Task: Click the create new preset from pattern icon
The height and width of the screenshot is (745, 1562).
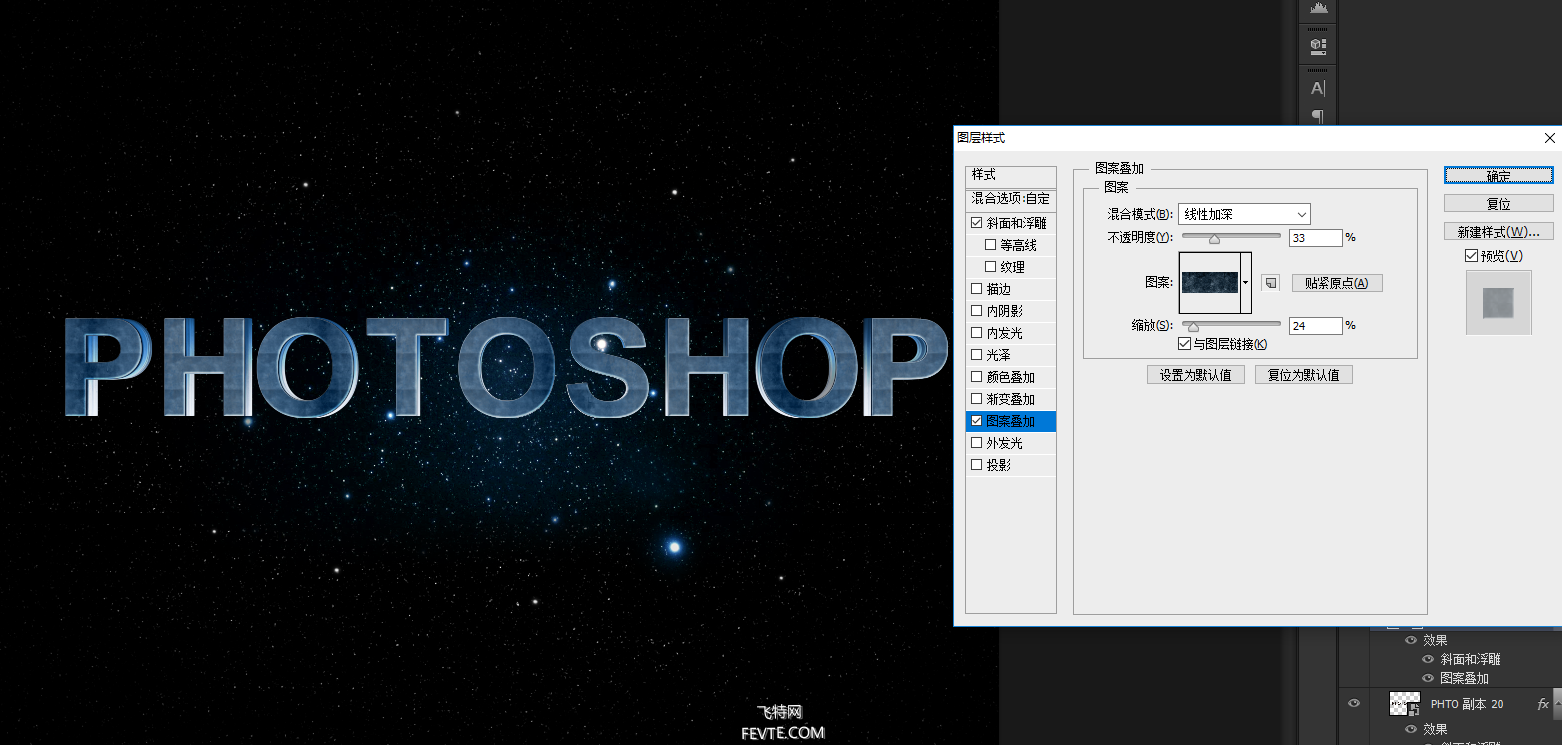Action: (x=1270, y=283)
